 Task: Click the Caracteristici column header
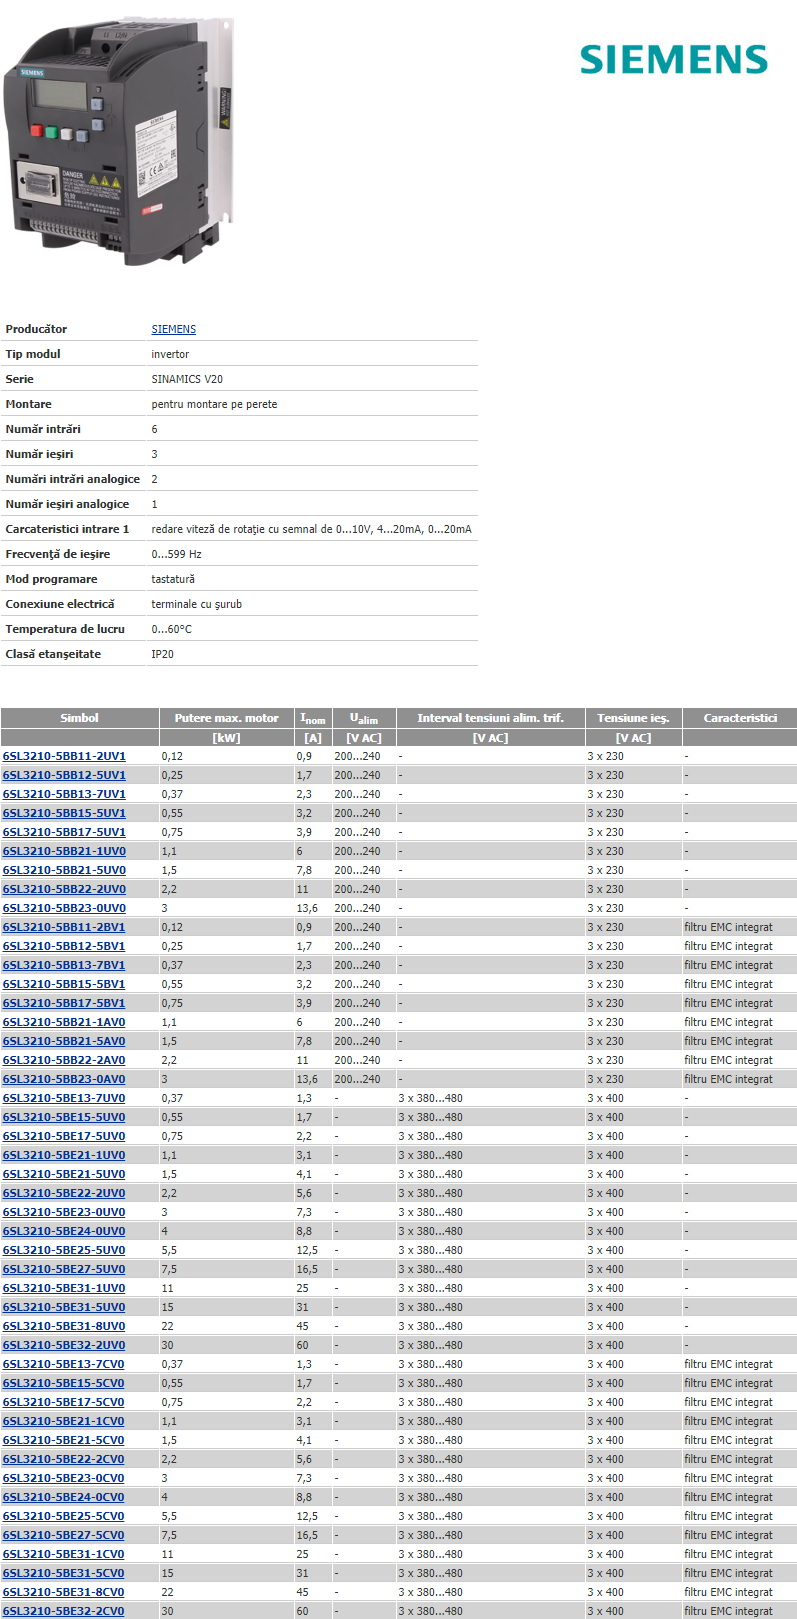point(740,718)
